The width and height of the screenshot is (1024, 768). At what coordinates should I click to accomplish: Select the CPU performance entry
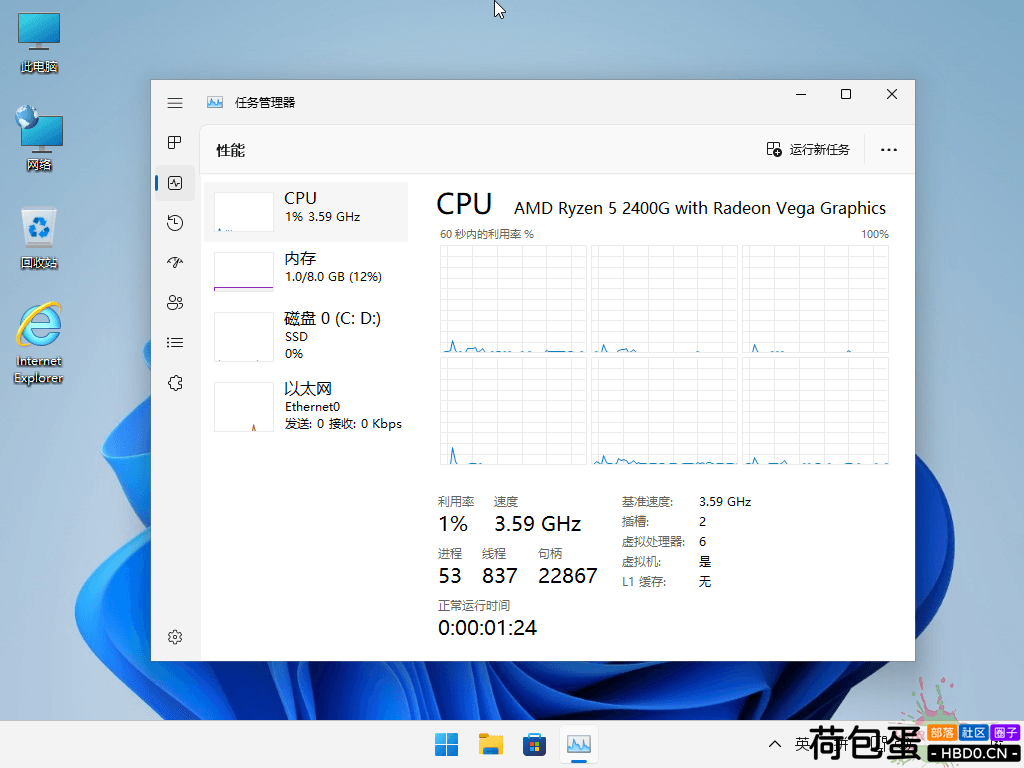click(x=306, y=212)
